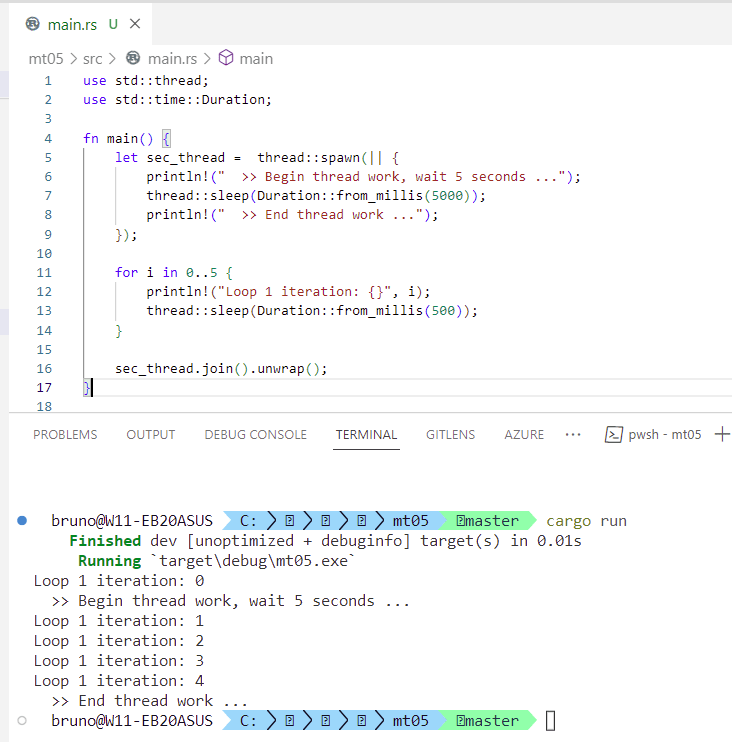Switch to GITLENS panel tab
The image size is (732, 742).
coord(450,434)
